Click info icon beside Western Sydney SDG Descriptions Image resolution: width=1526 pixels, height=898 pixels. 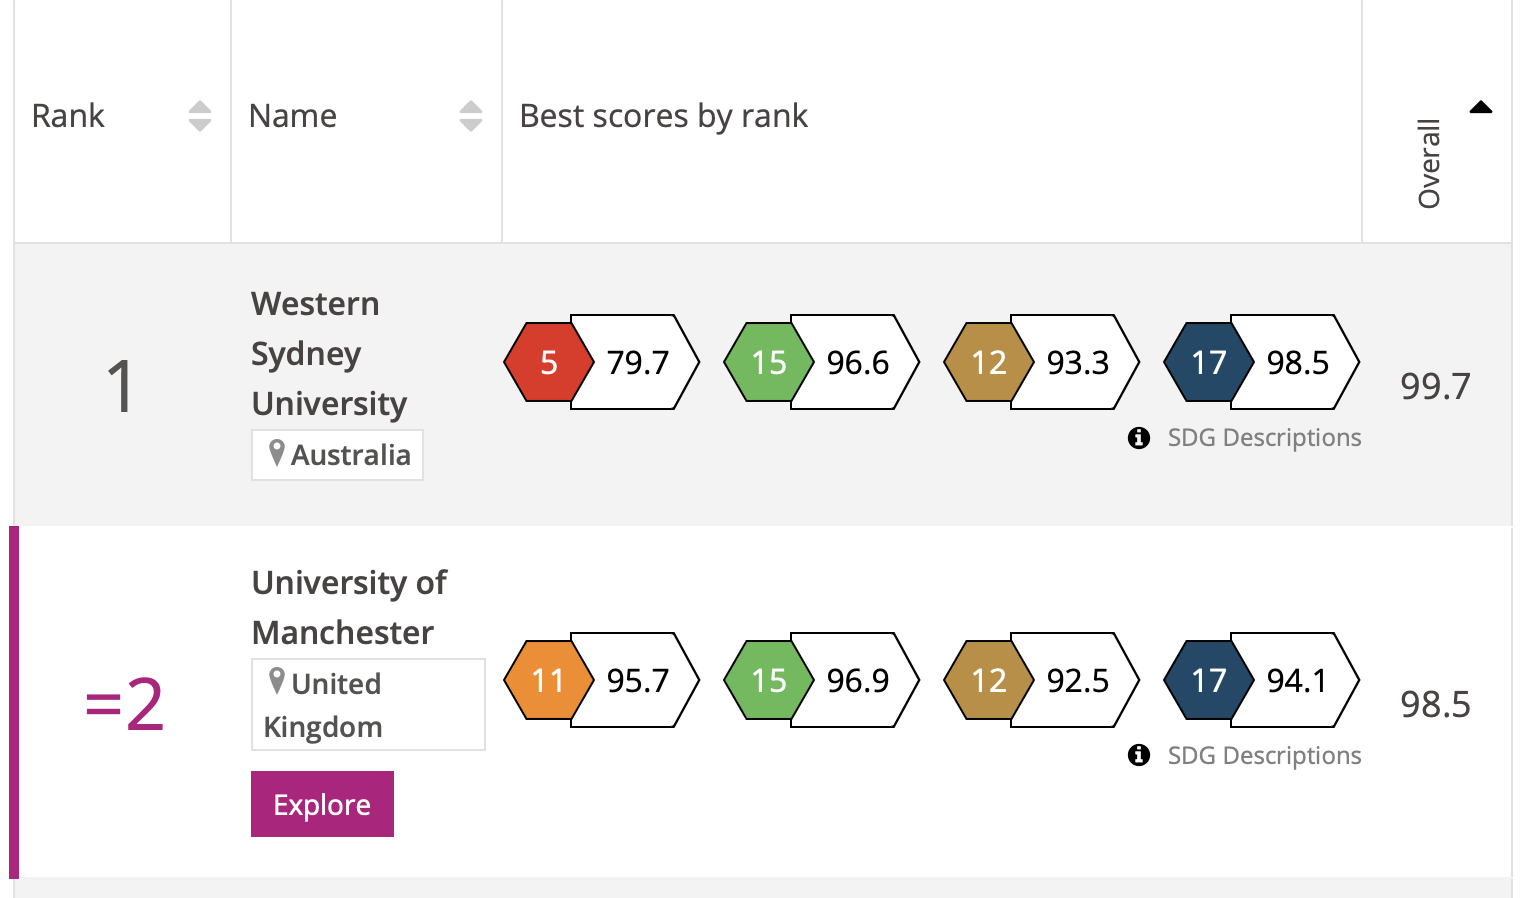[x=1138, y=438]
